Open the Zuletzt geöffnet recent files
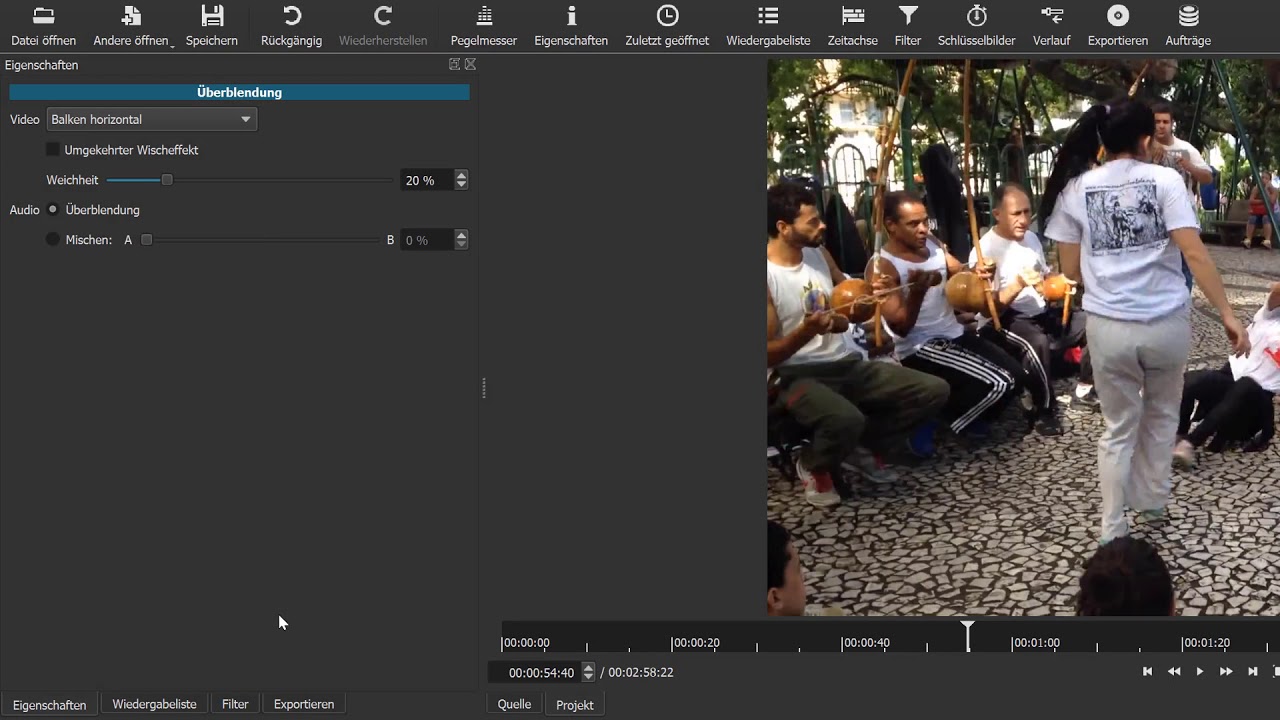 point(667,26)
